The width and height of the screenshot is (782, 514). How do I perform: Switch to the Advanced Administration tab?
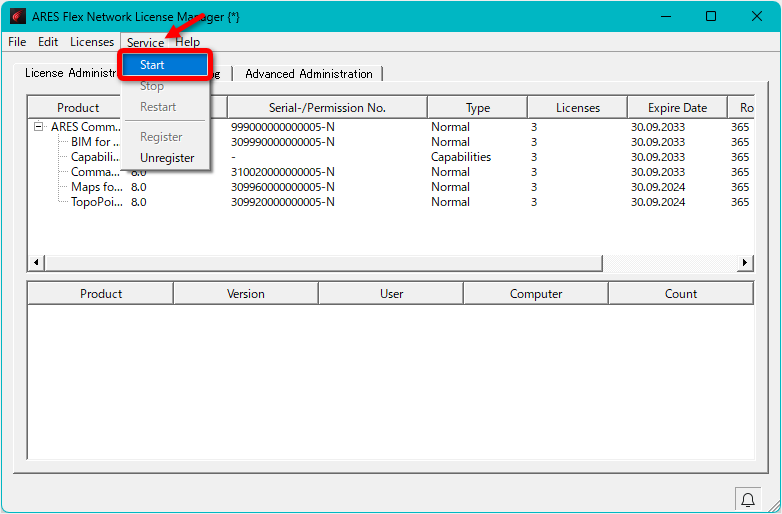[x=309, y=74]
